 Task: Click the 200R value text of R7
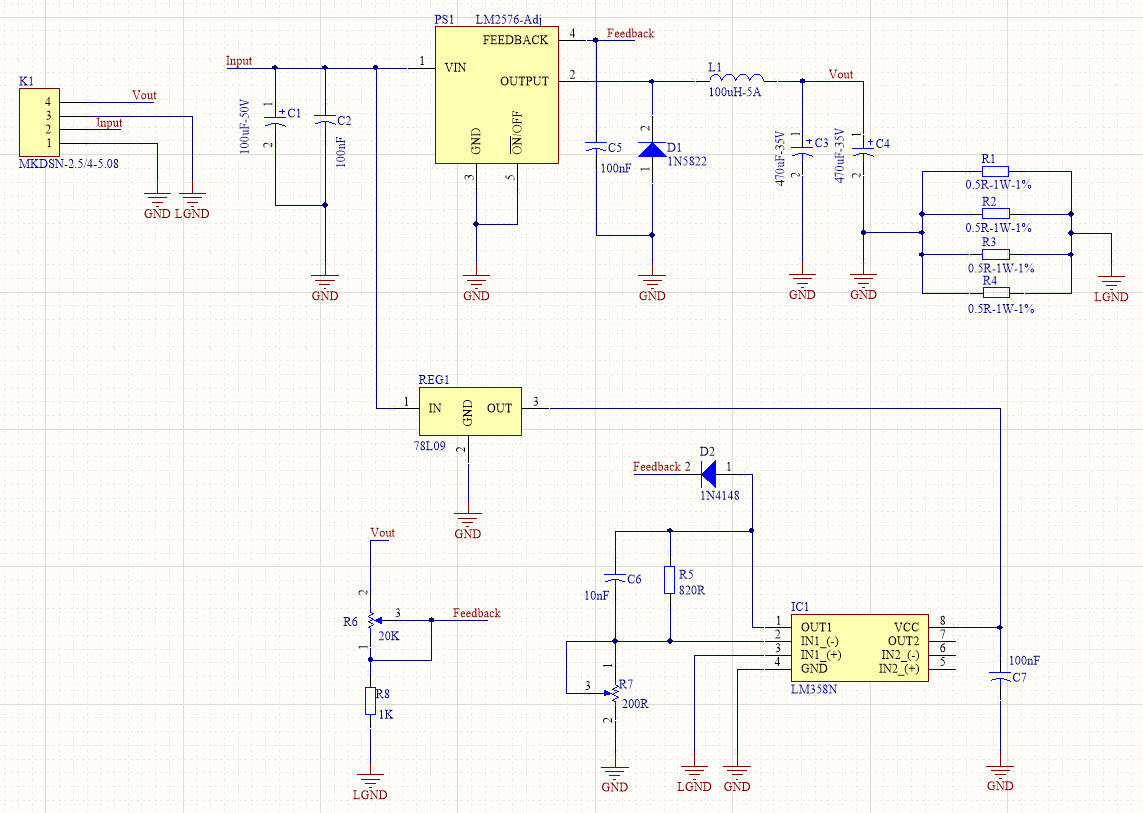coord(635,704)
